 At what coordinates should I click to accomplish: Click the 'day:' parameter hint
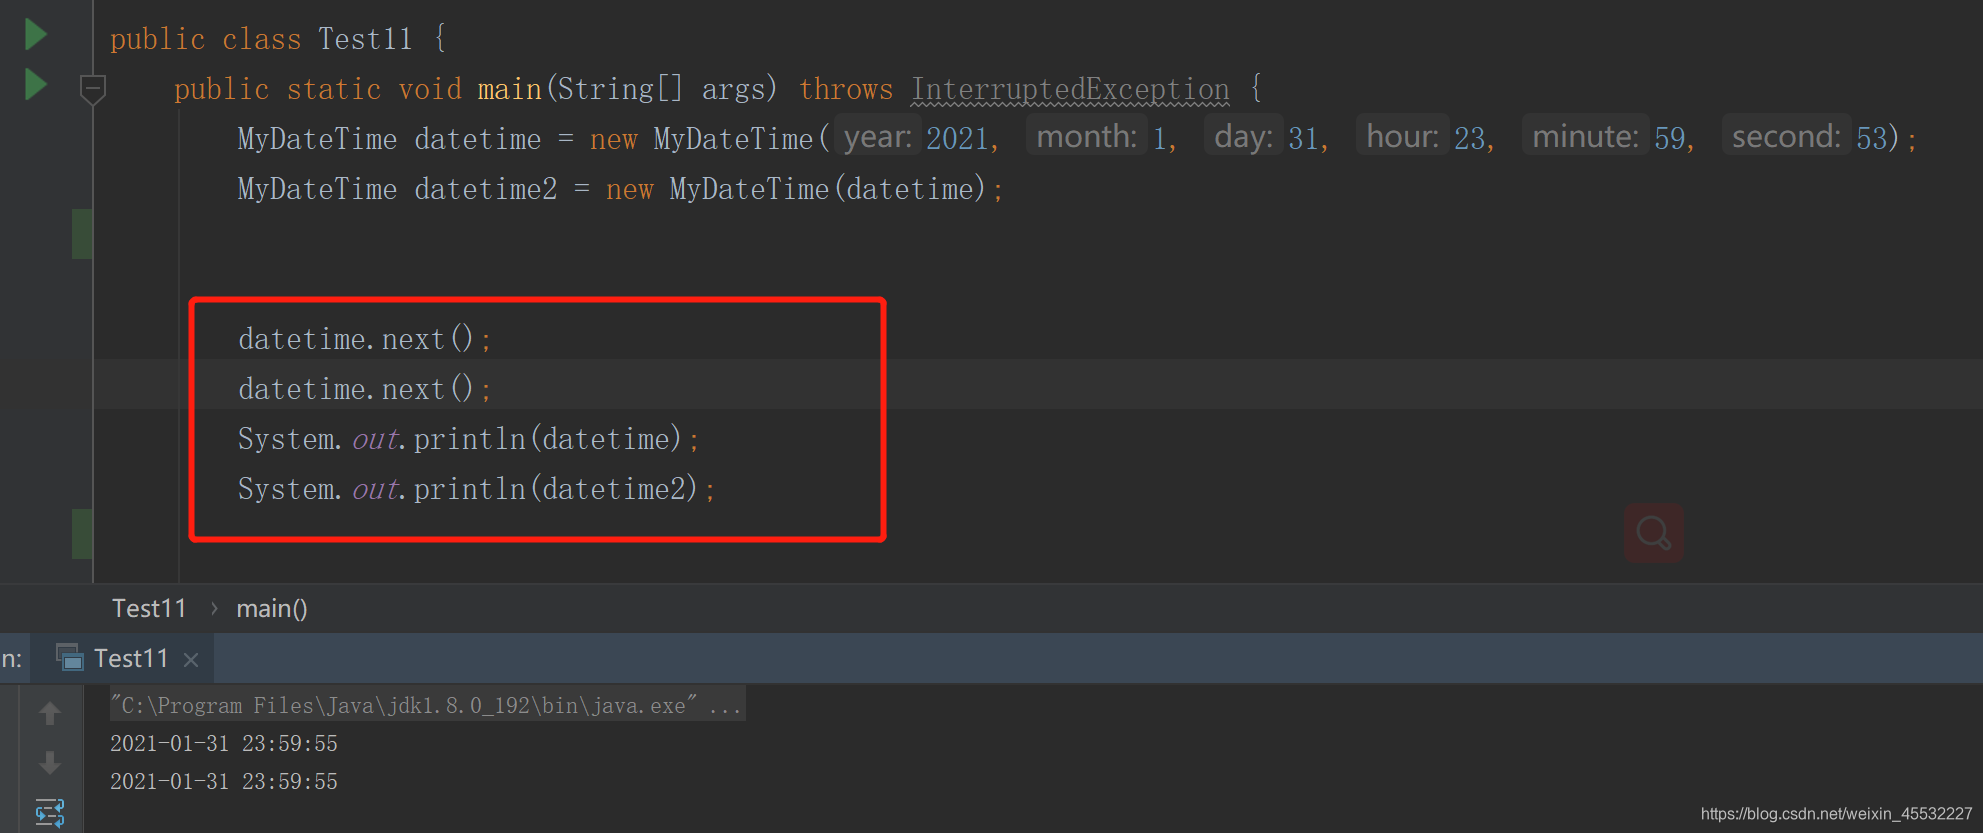1243,136
